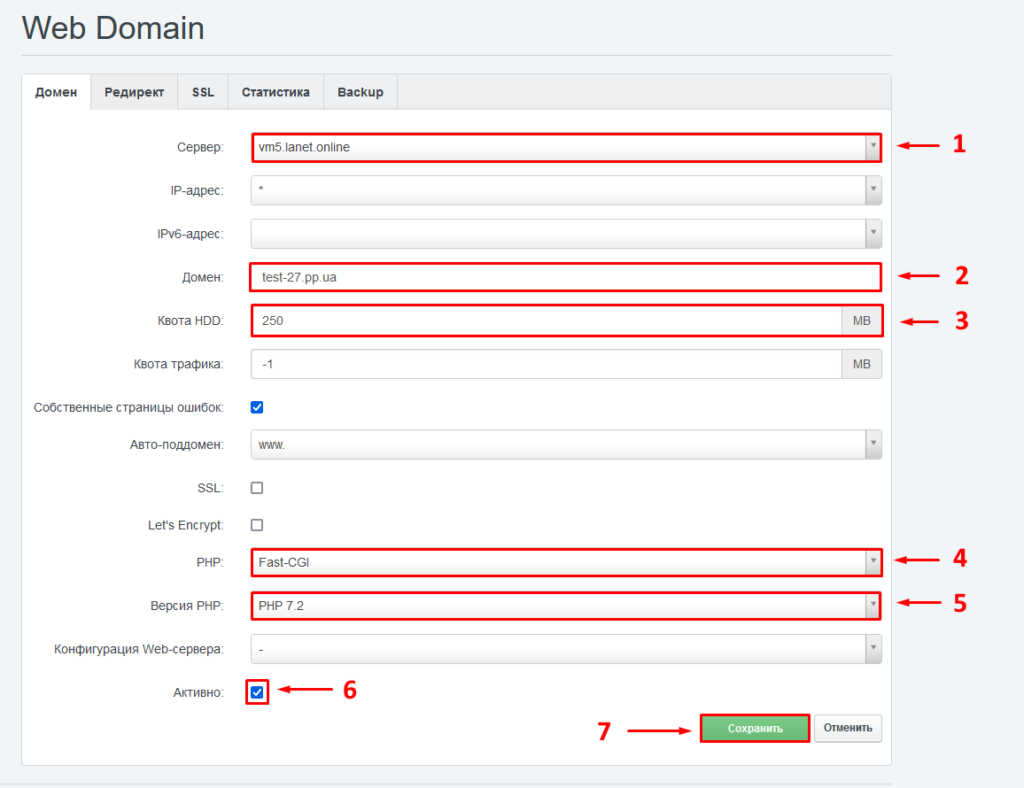Switch to the Backup tab
The image size is (1024, 788).
360,92
